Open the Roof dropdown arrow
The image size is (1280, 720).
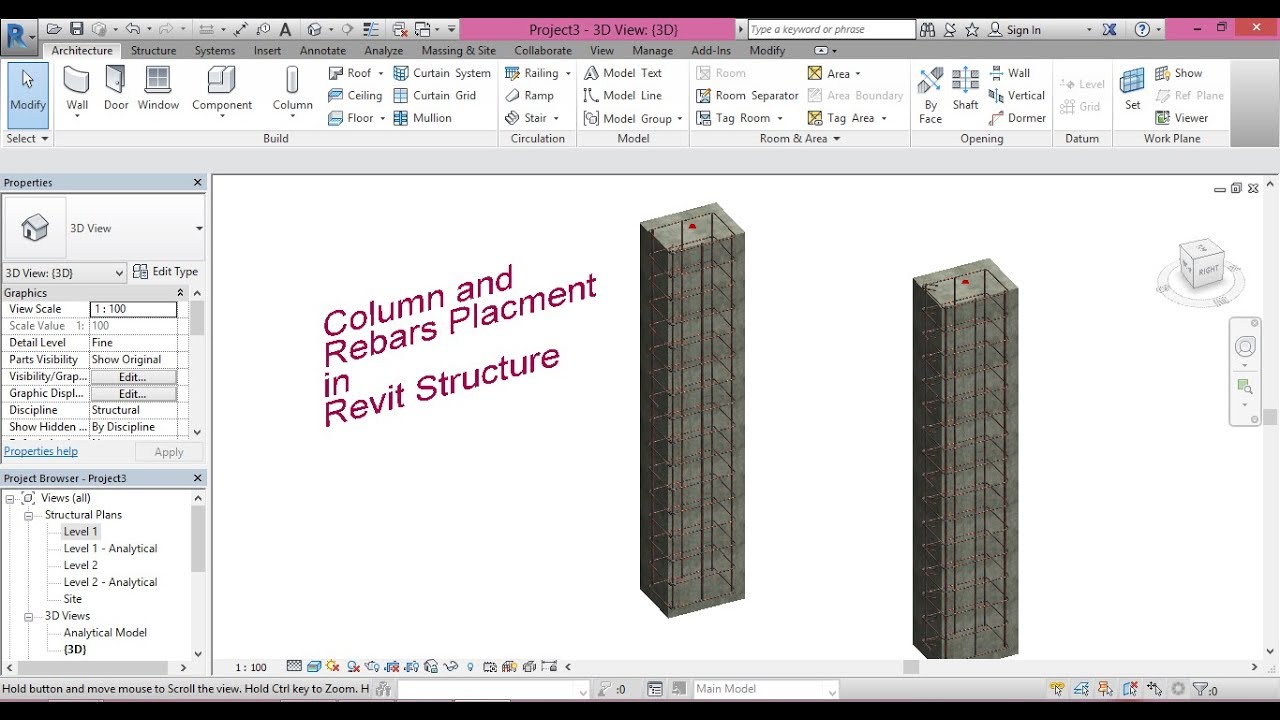pos(381,74)
